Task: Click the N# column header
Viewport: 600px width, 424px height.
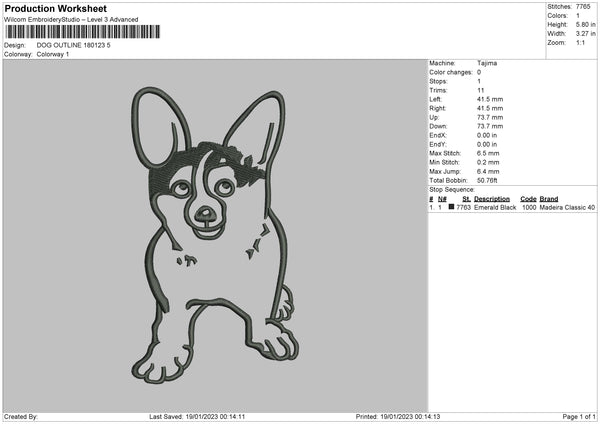Action: coord(440,199)
